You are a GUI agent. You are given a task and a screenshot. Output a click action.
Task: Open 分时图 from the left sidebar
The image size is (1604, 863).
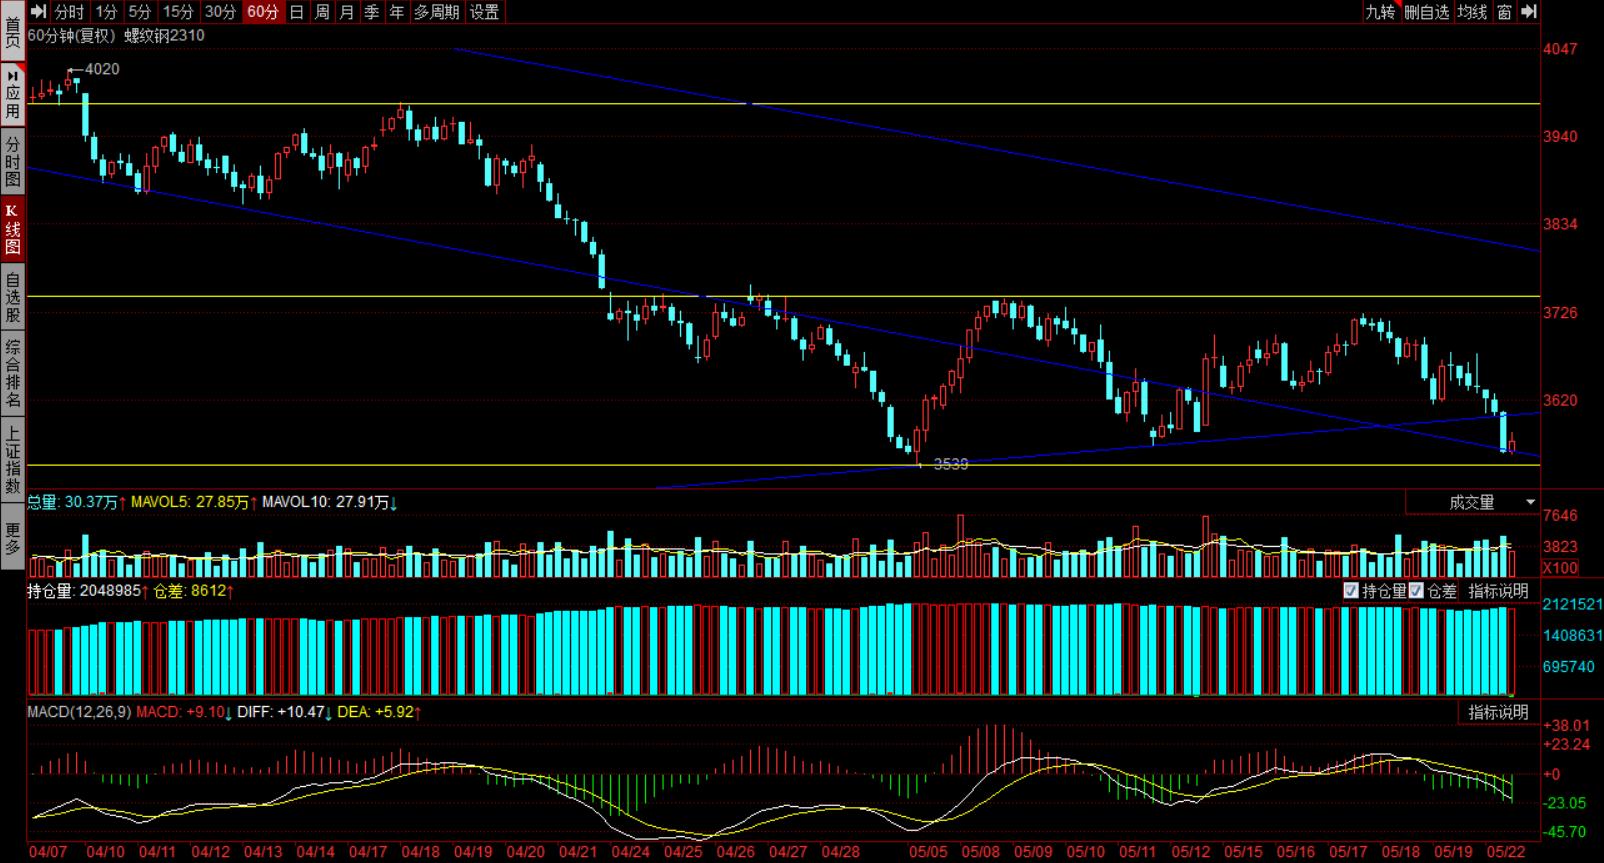coord(12,162)
